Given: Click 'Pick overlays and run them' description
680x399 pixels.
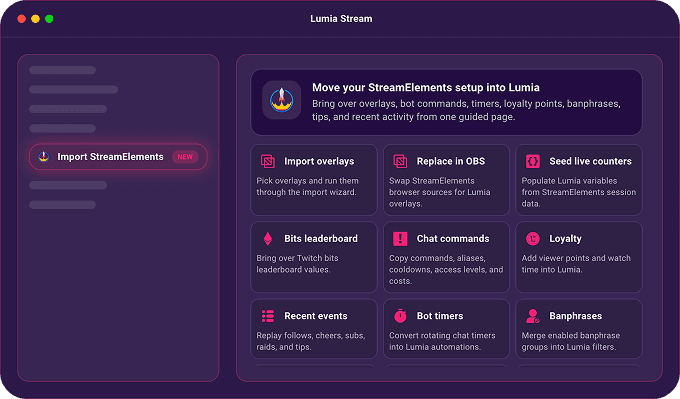Looking at the screenshot, I should click(x=307, y=186).
